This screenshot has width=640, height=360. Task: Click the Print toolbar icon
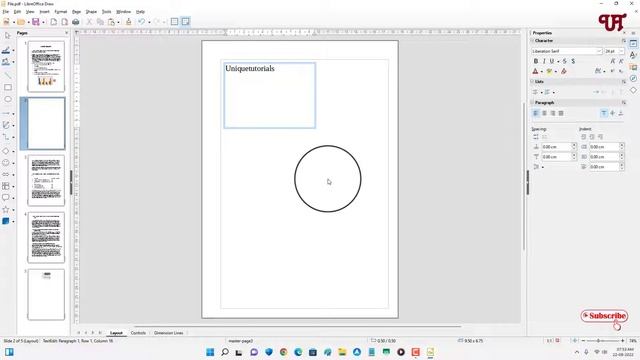pos(76,22)
